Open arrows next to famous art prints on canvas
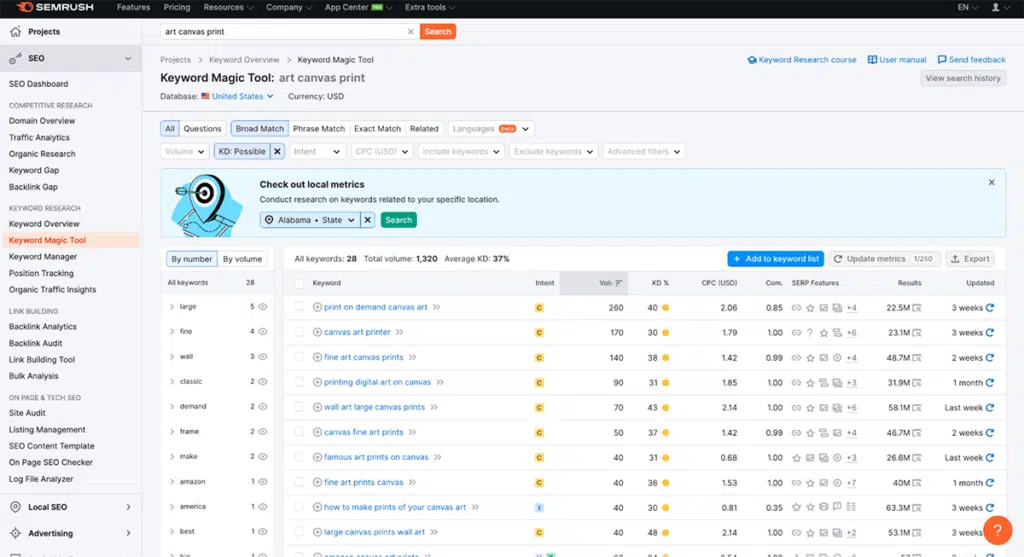This screenshot has height=557, width=1024. (438, 457)
